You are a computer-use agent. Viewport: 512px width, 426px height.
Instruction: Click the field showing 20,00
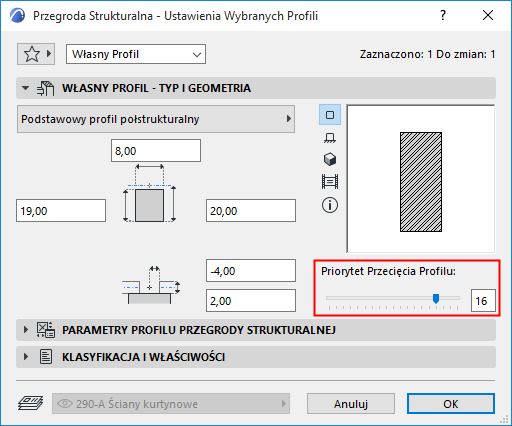[251, 211]
